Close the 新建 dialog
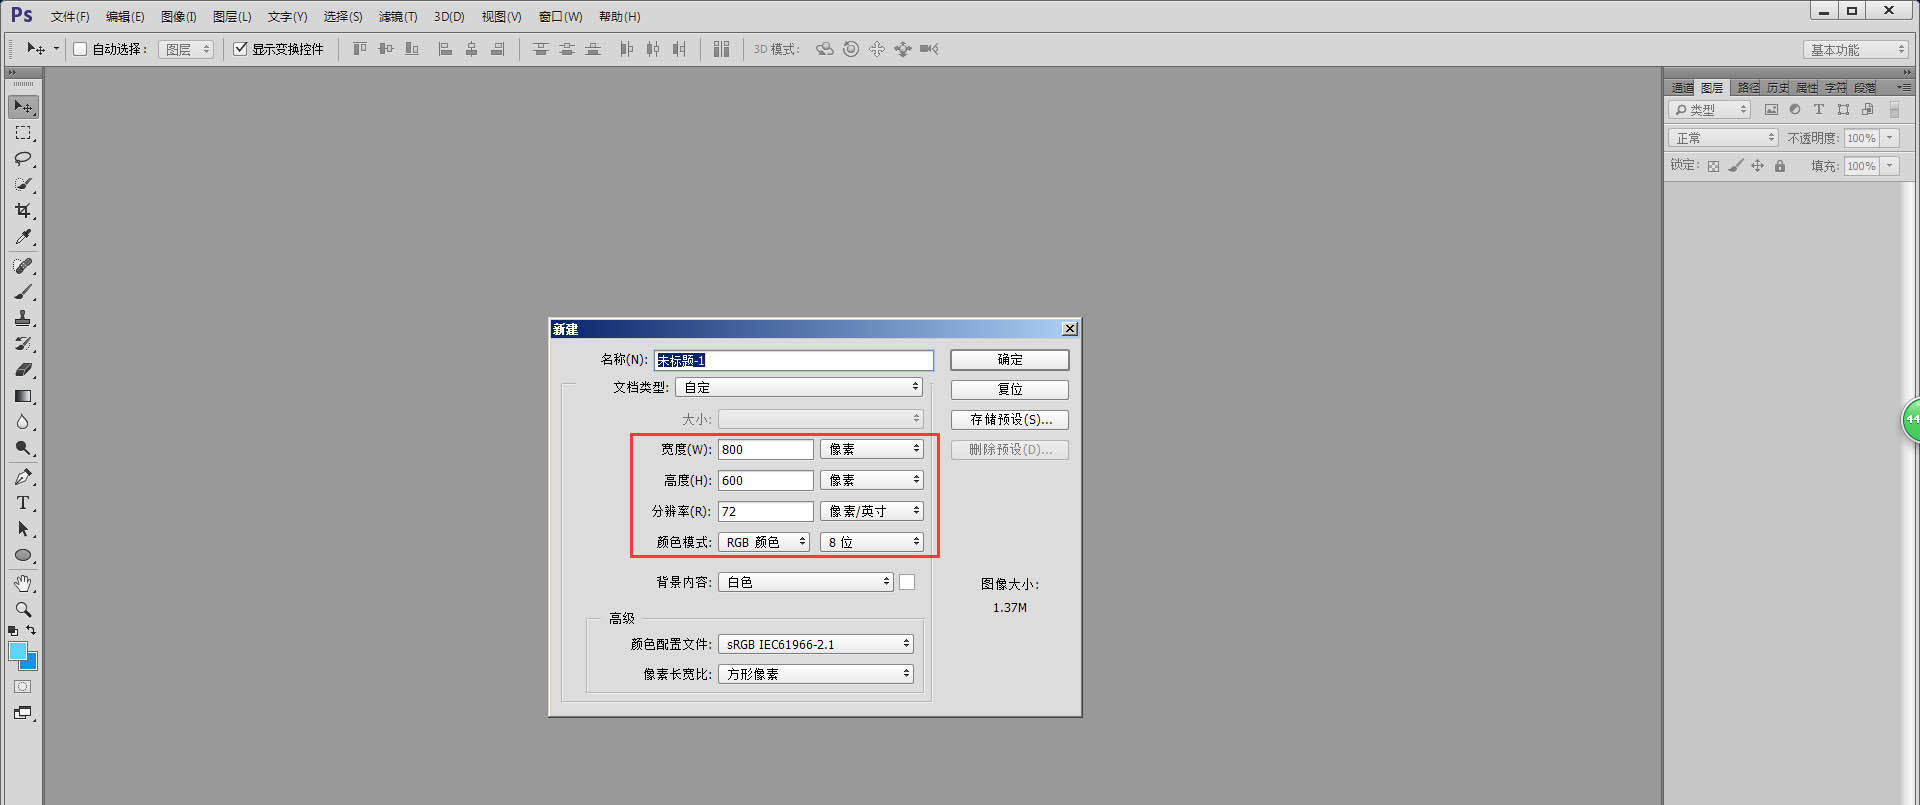 pos(1070,329)
